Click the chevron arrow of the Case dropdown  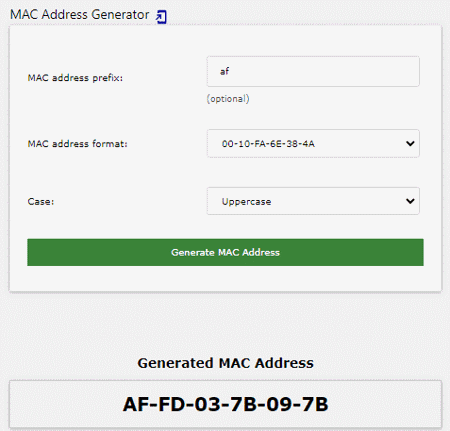click(x=410, y=201)
